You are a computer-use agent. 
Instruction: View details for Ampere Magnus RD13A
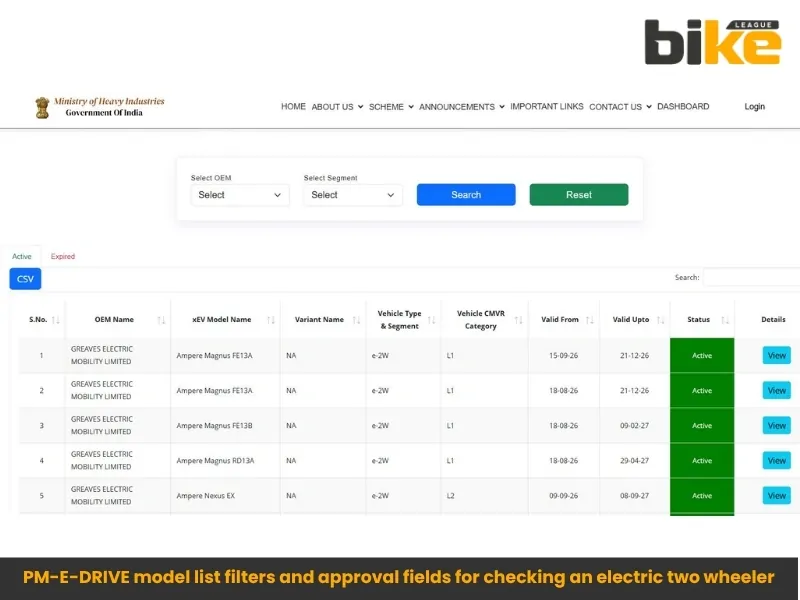coord(777,461)
